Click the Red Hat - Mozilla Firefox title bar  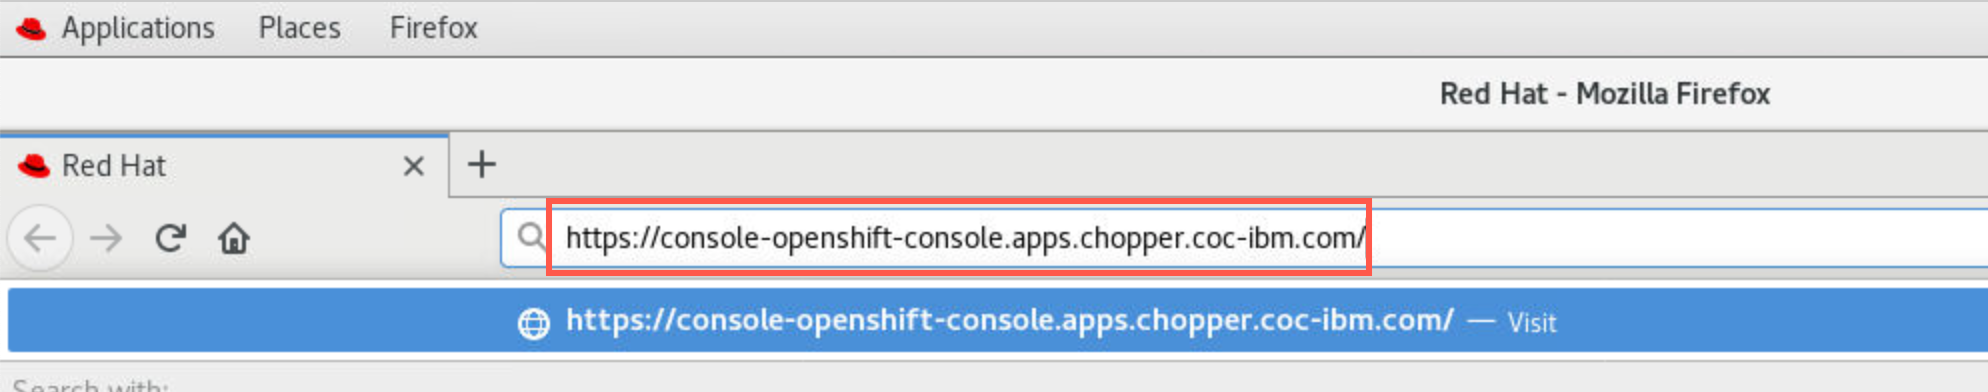(1605, 94)
